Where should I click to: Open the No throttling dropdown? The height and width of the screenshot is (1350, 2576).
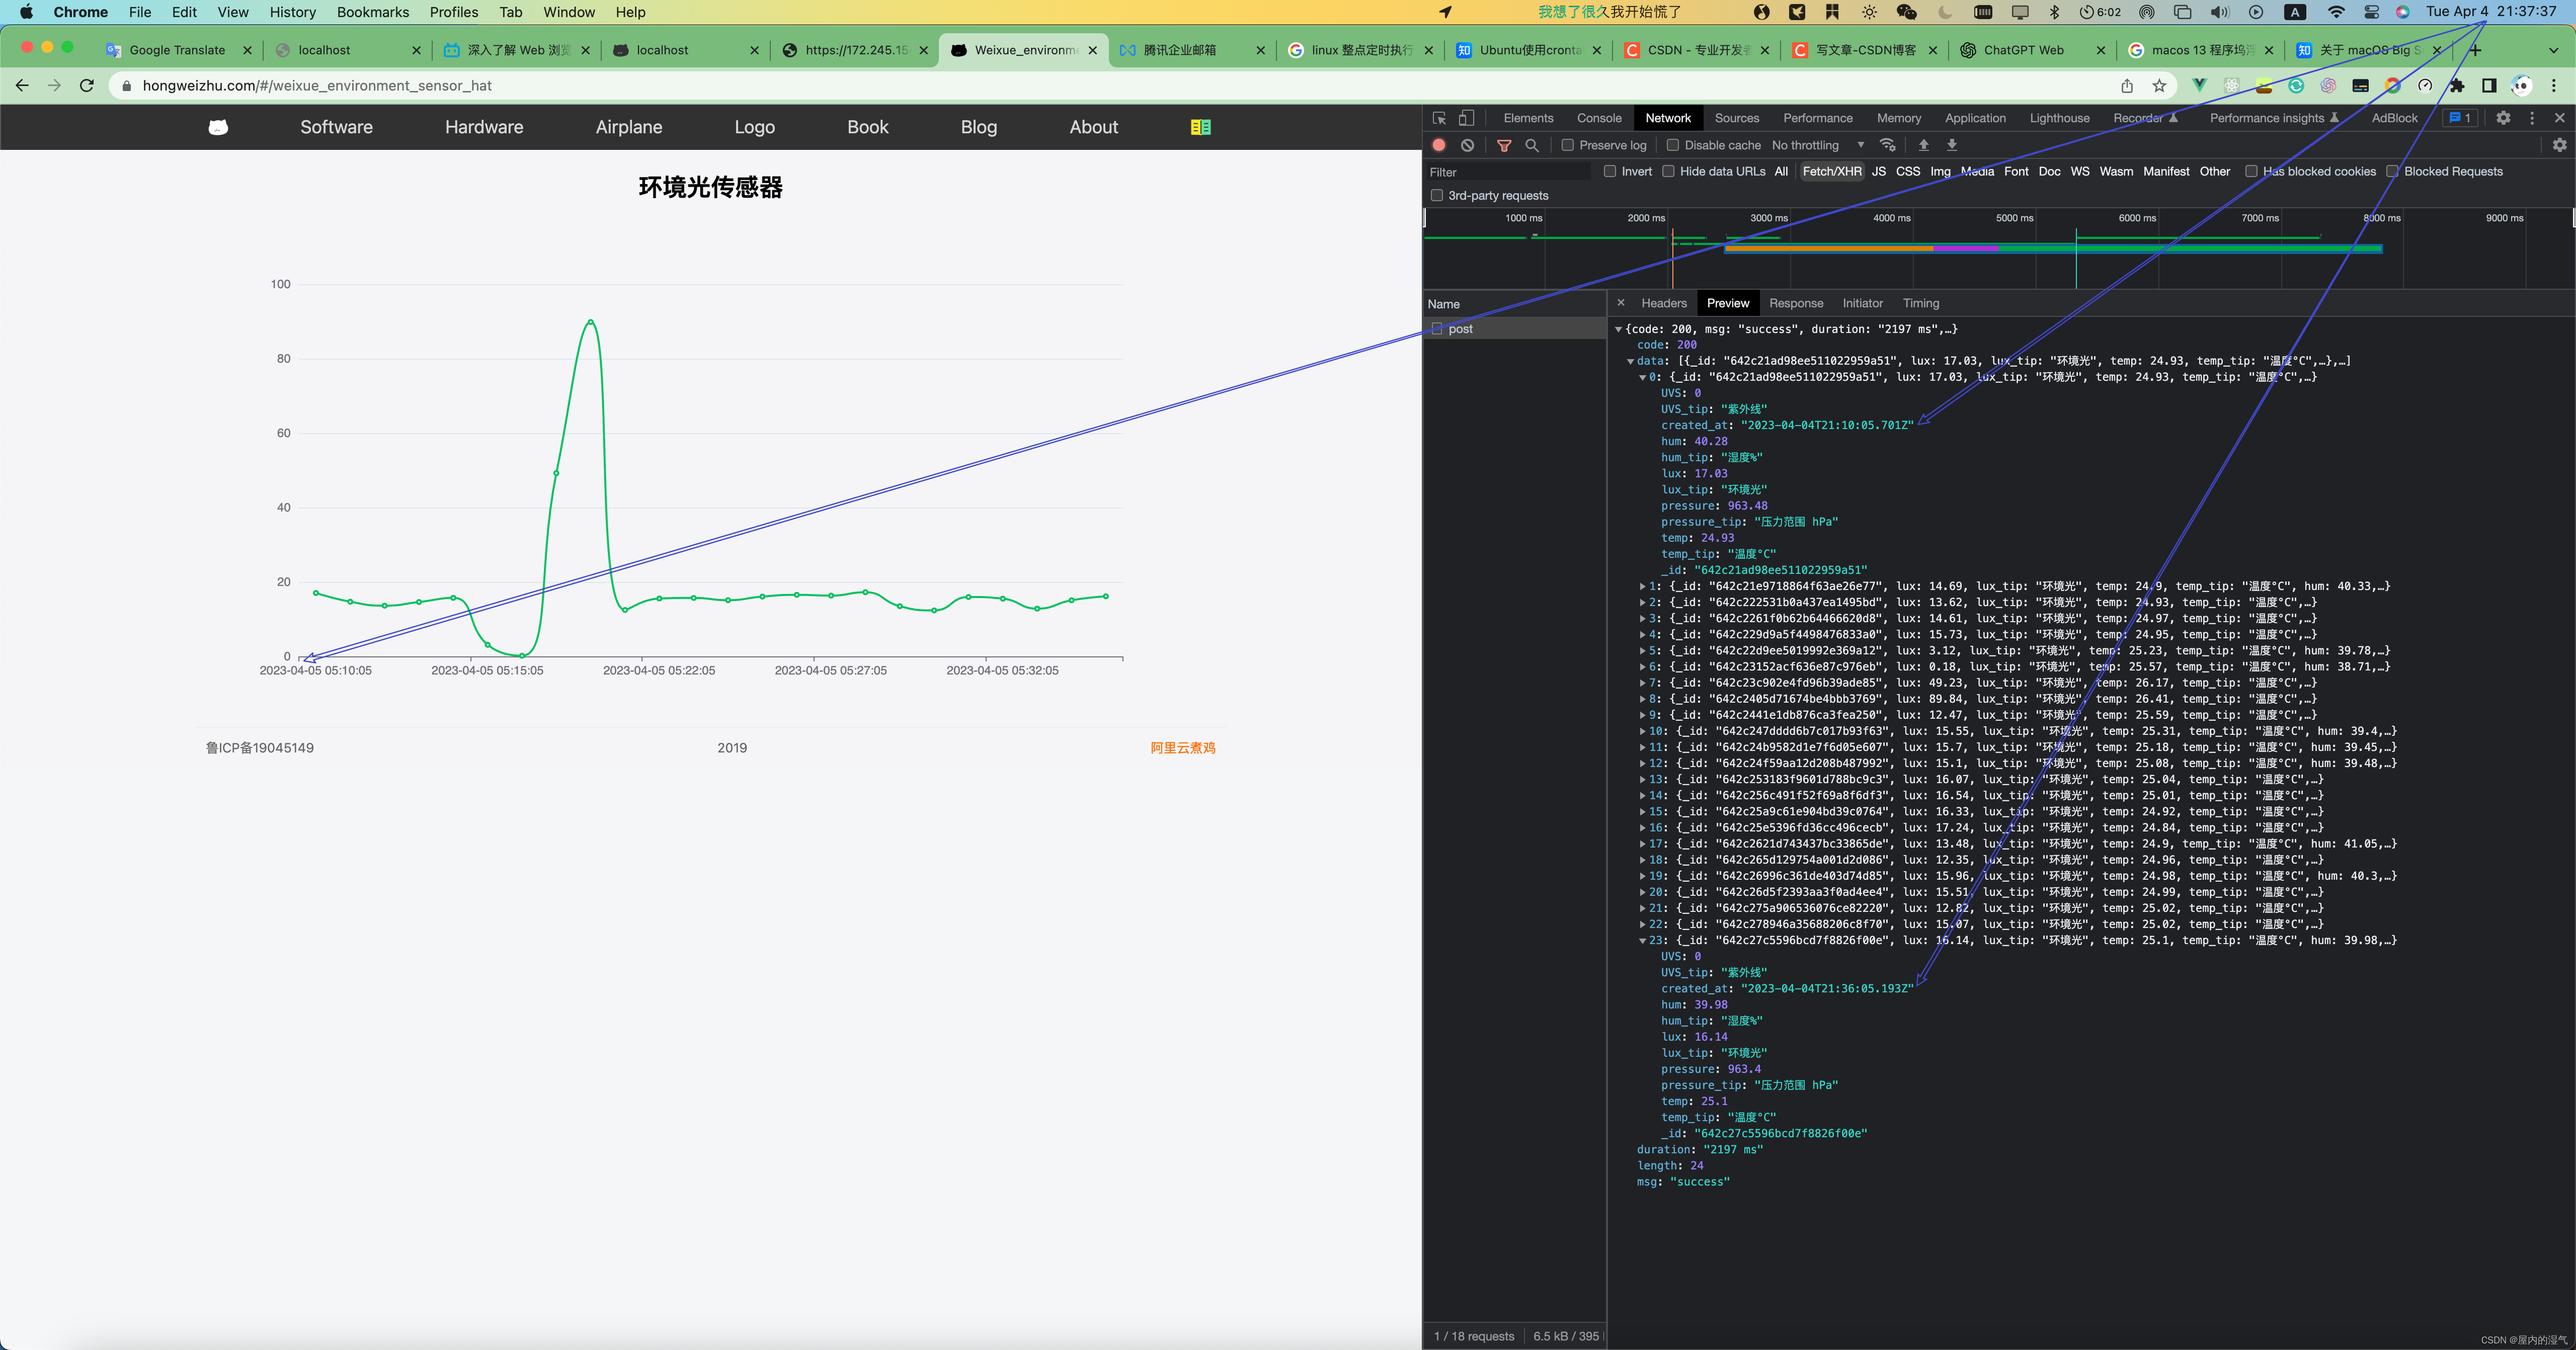[1818, 145]
